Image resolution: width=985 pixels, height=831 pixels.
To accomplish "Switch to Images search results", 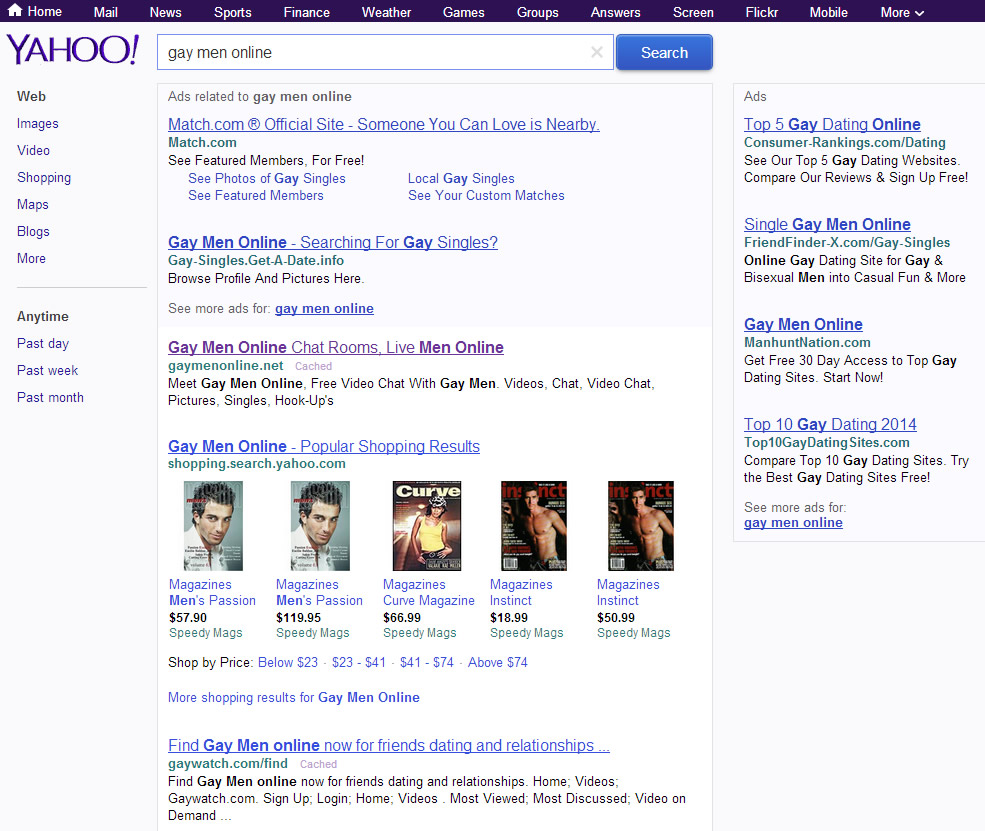I will 38,124.
